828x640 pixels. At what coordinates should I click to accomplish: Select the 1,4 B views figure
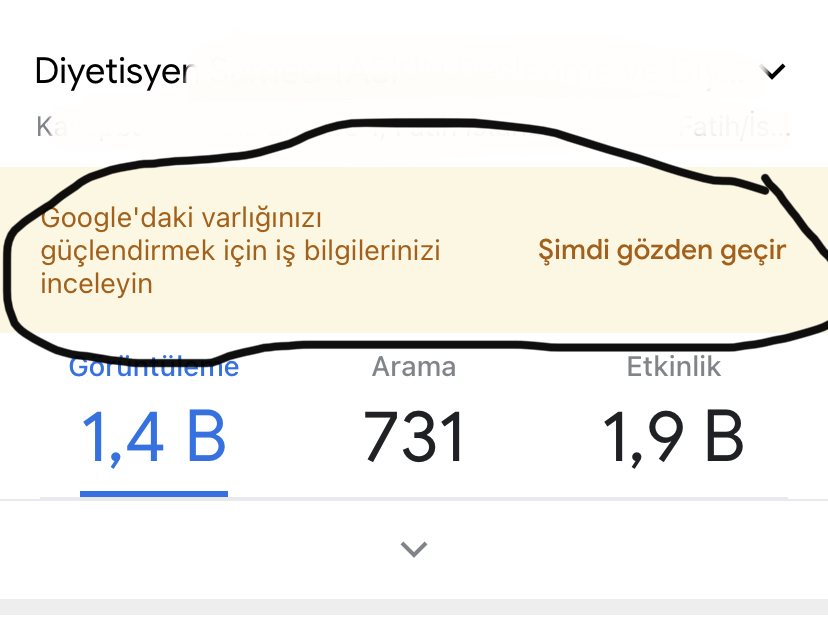tap(154, 438)
